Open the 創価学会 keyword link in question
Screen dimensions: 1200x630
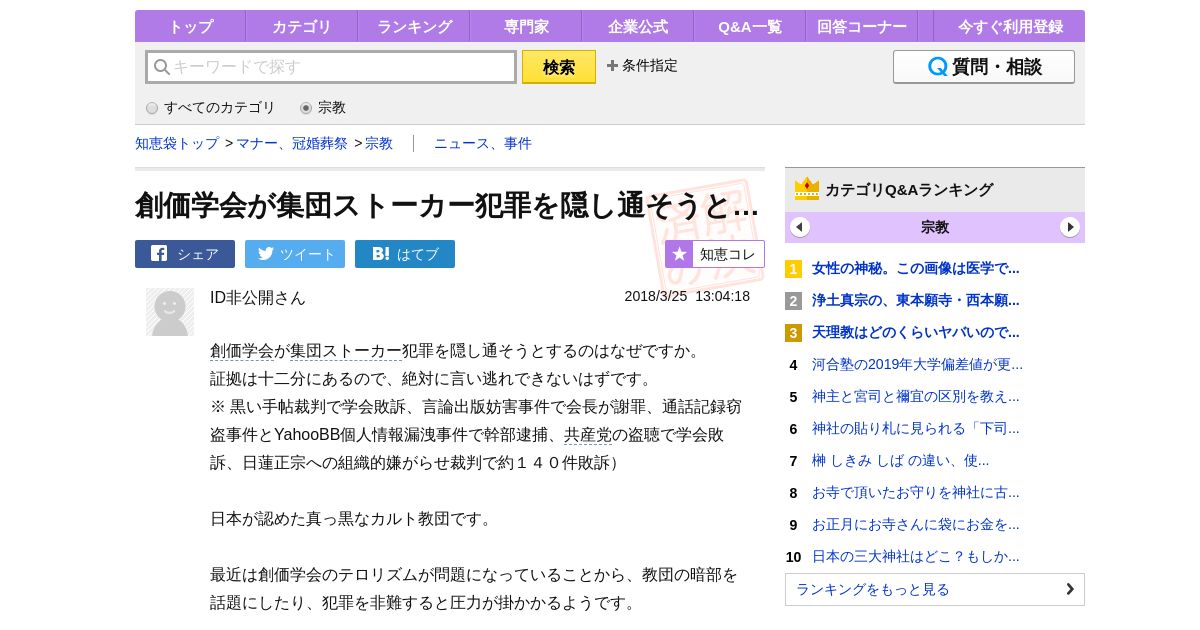(x=242, y=351)
